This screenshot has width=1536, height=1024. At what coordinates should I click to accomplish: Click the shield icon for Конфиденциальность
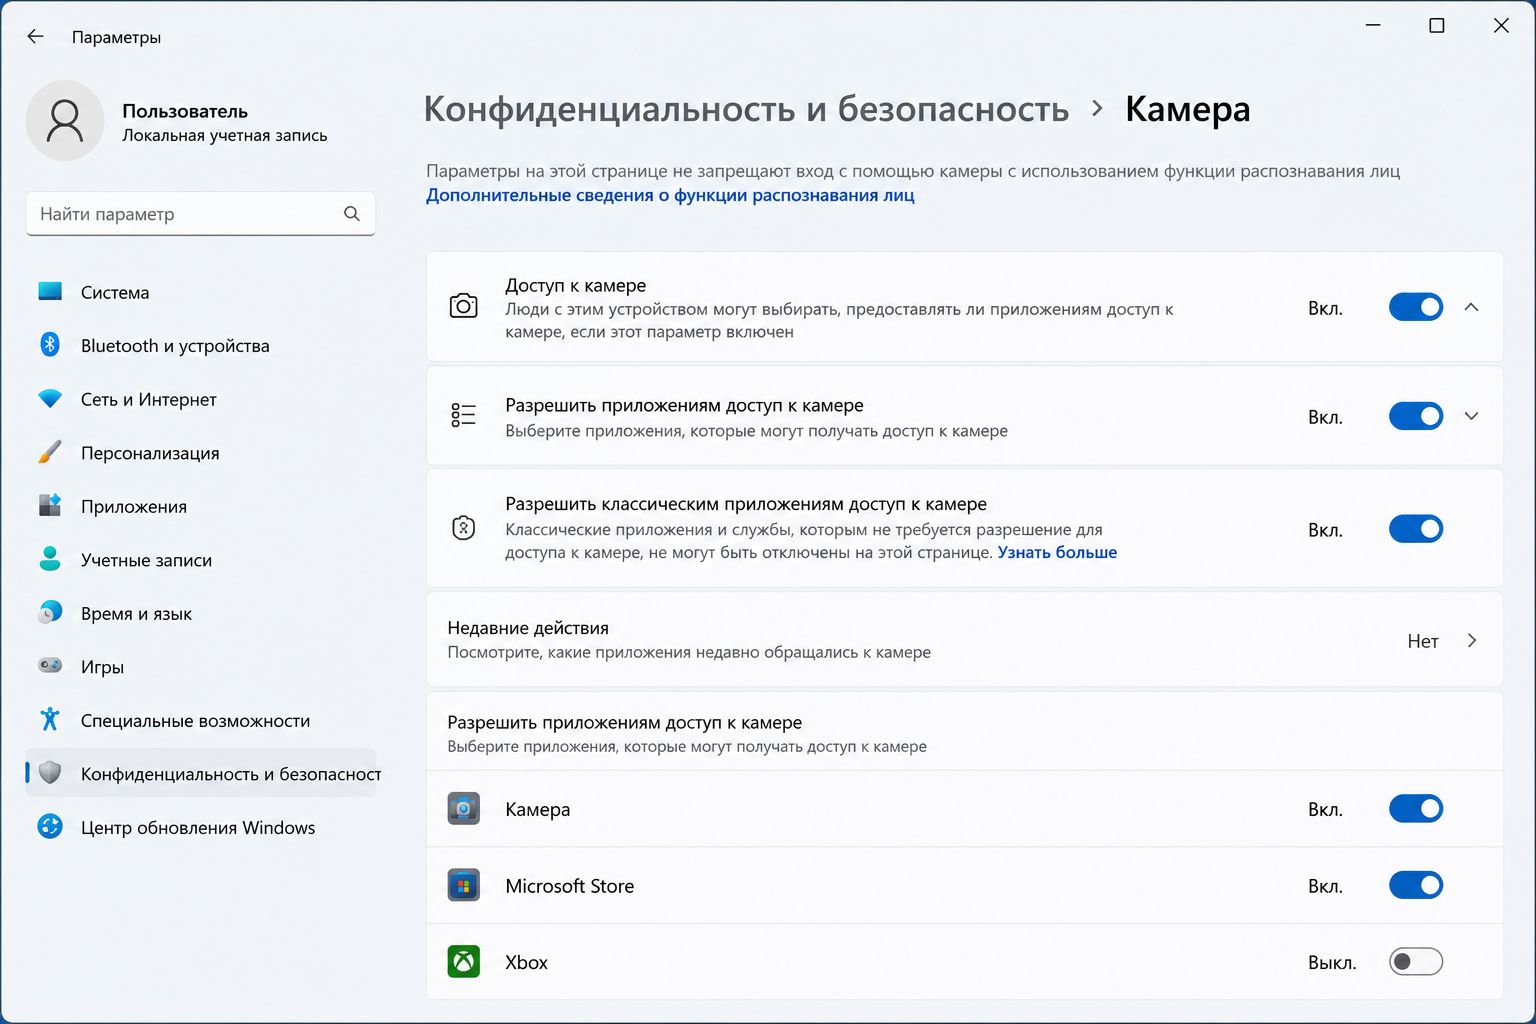[x=50, y=773]
